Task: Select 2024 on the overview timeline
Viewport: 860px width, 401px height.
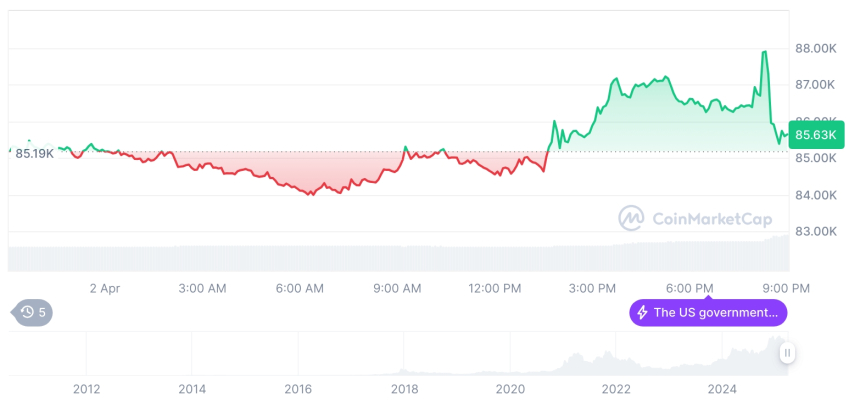Action: (x=722, y=389)
